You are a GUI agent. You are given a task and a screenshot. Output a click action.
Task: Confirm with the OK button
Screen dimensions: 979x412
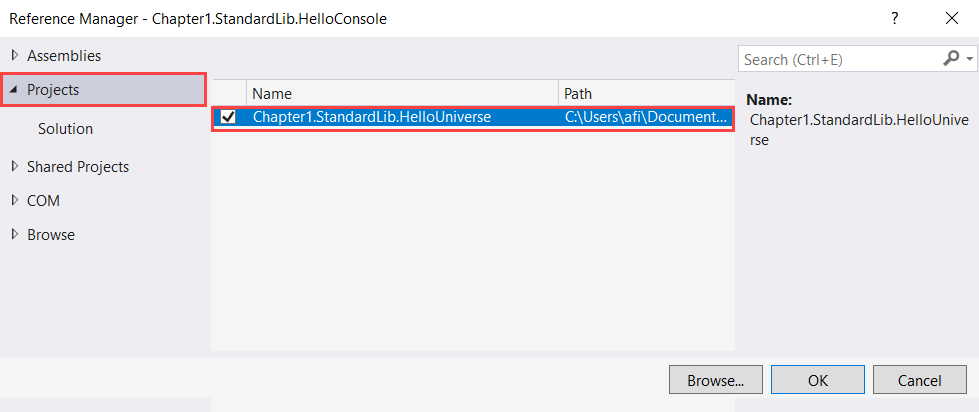[x=818, y=380]
